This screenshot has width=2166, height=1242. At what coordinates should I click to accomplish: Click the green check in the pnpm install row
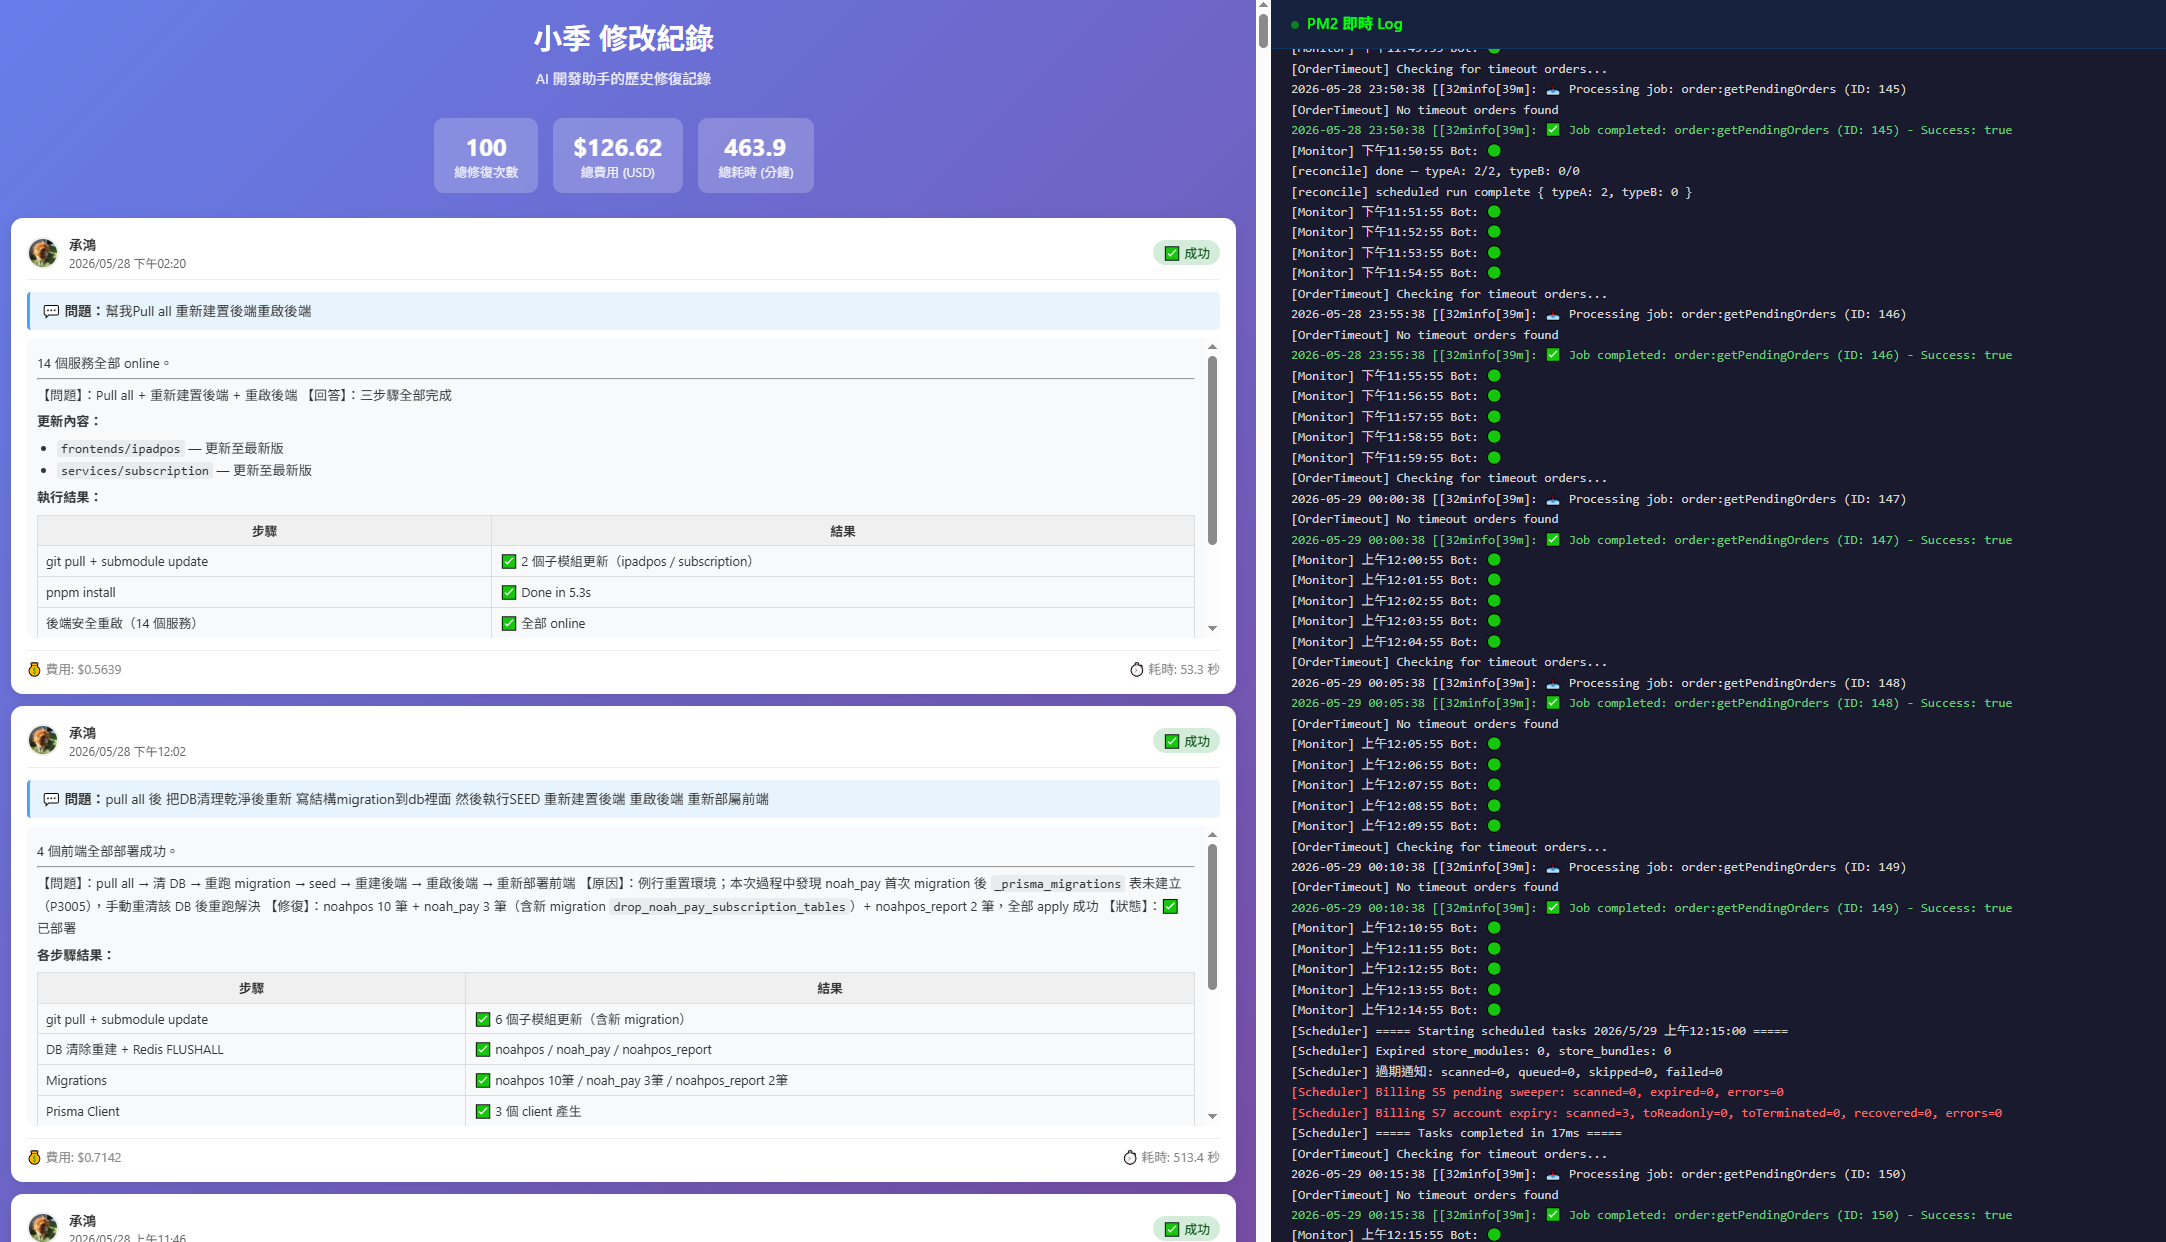pyautogui.click(x=509, y=592)
